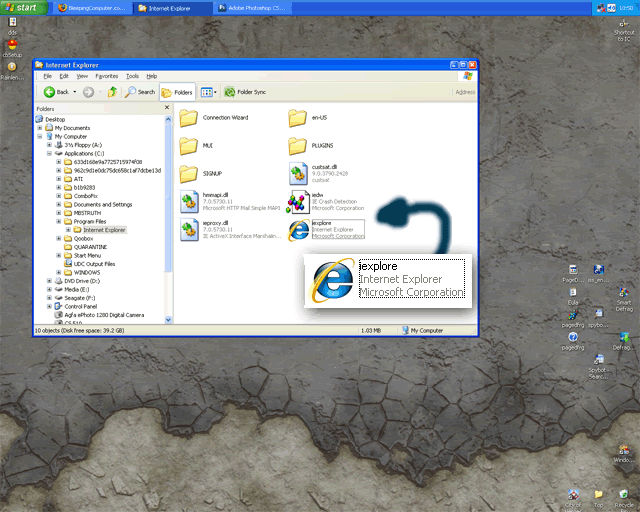Viewport: 640px width, 512px height.
Task: Collapse Applications (C:) tree node
Action: point(49,154)
